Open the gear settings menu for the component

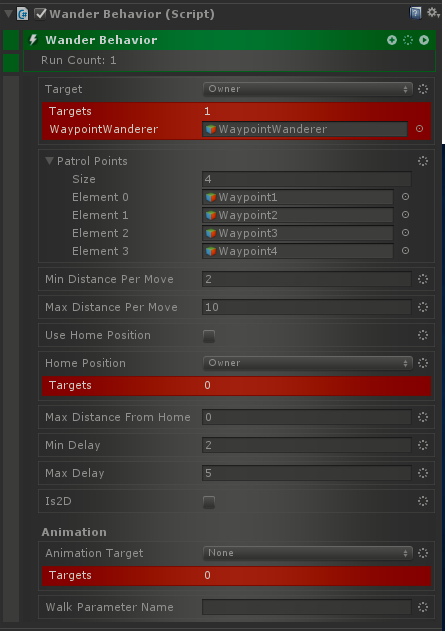(433, 13)
